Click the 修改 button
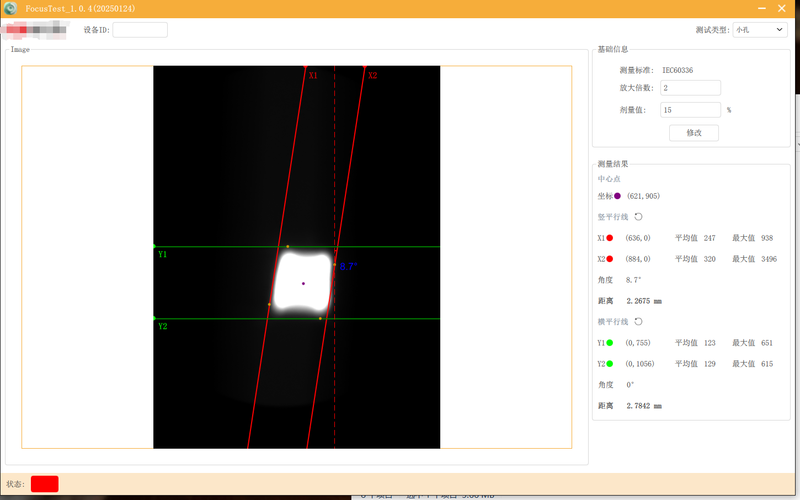The image size is (800, 500). [694, 133]
